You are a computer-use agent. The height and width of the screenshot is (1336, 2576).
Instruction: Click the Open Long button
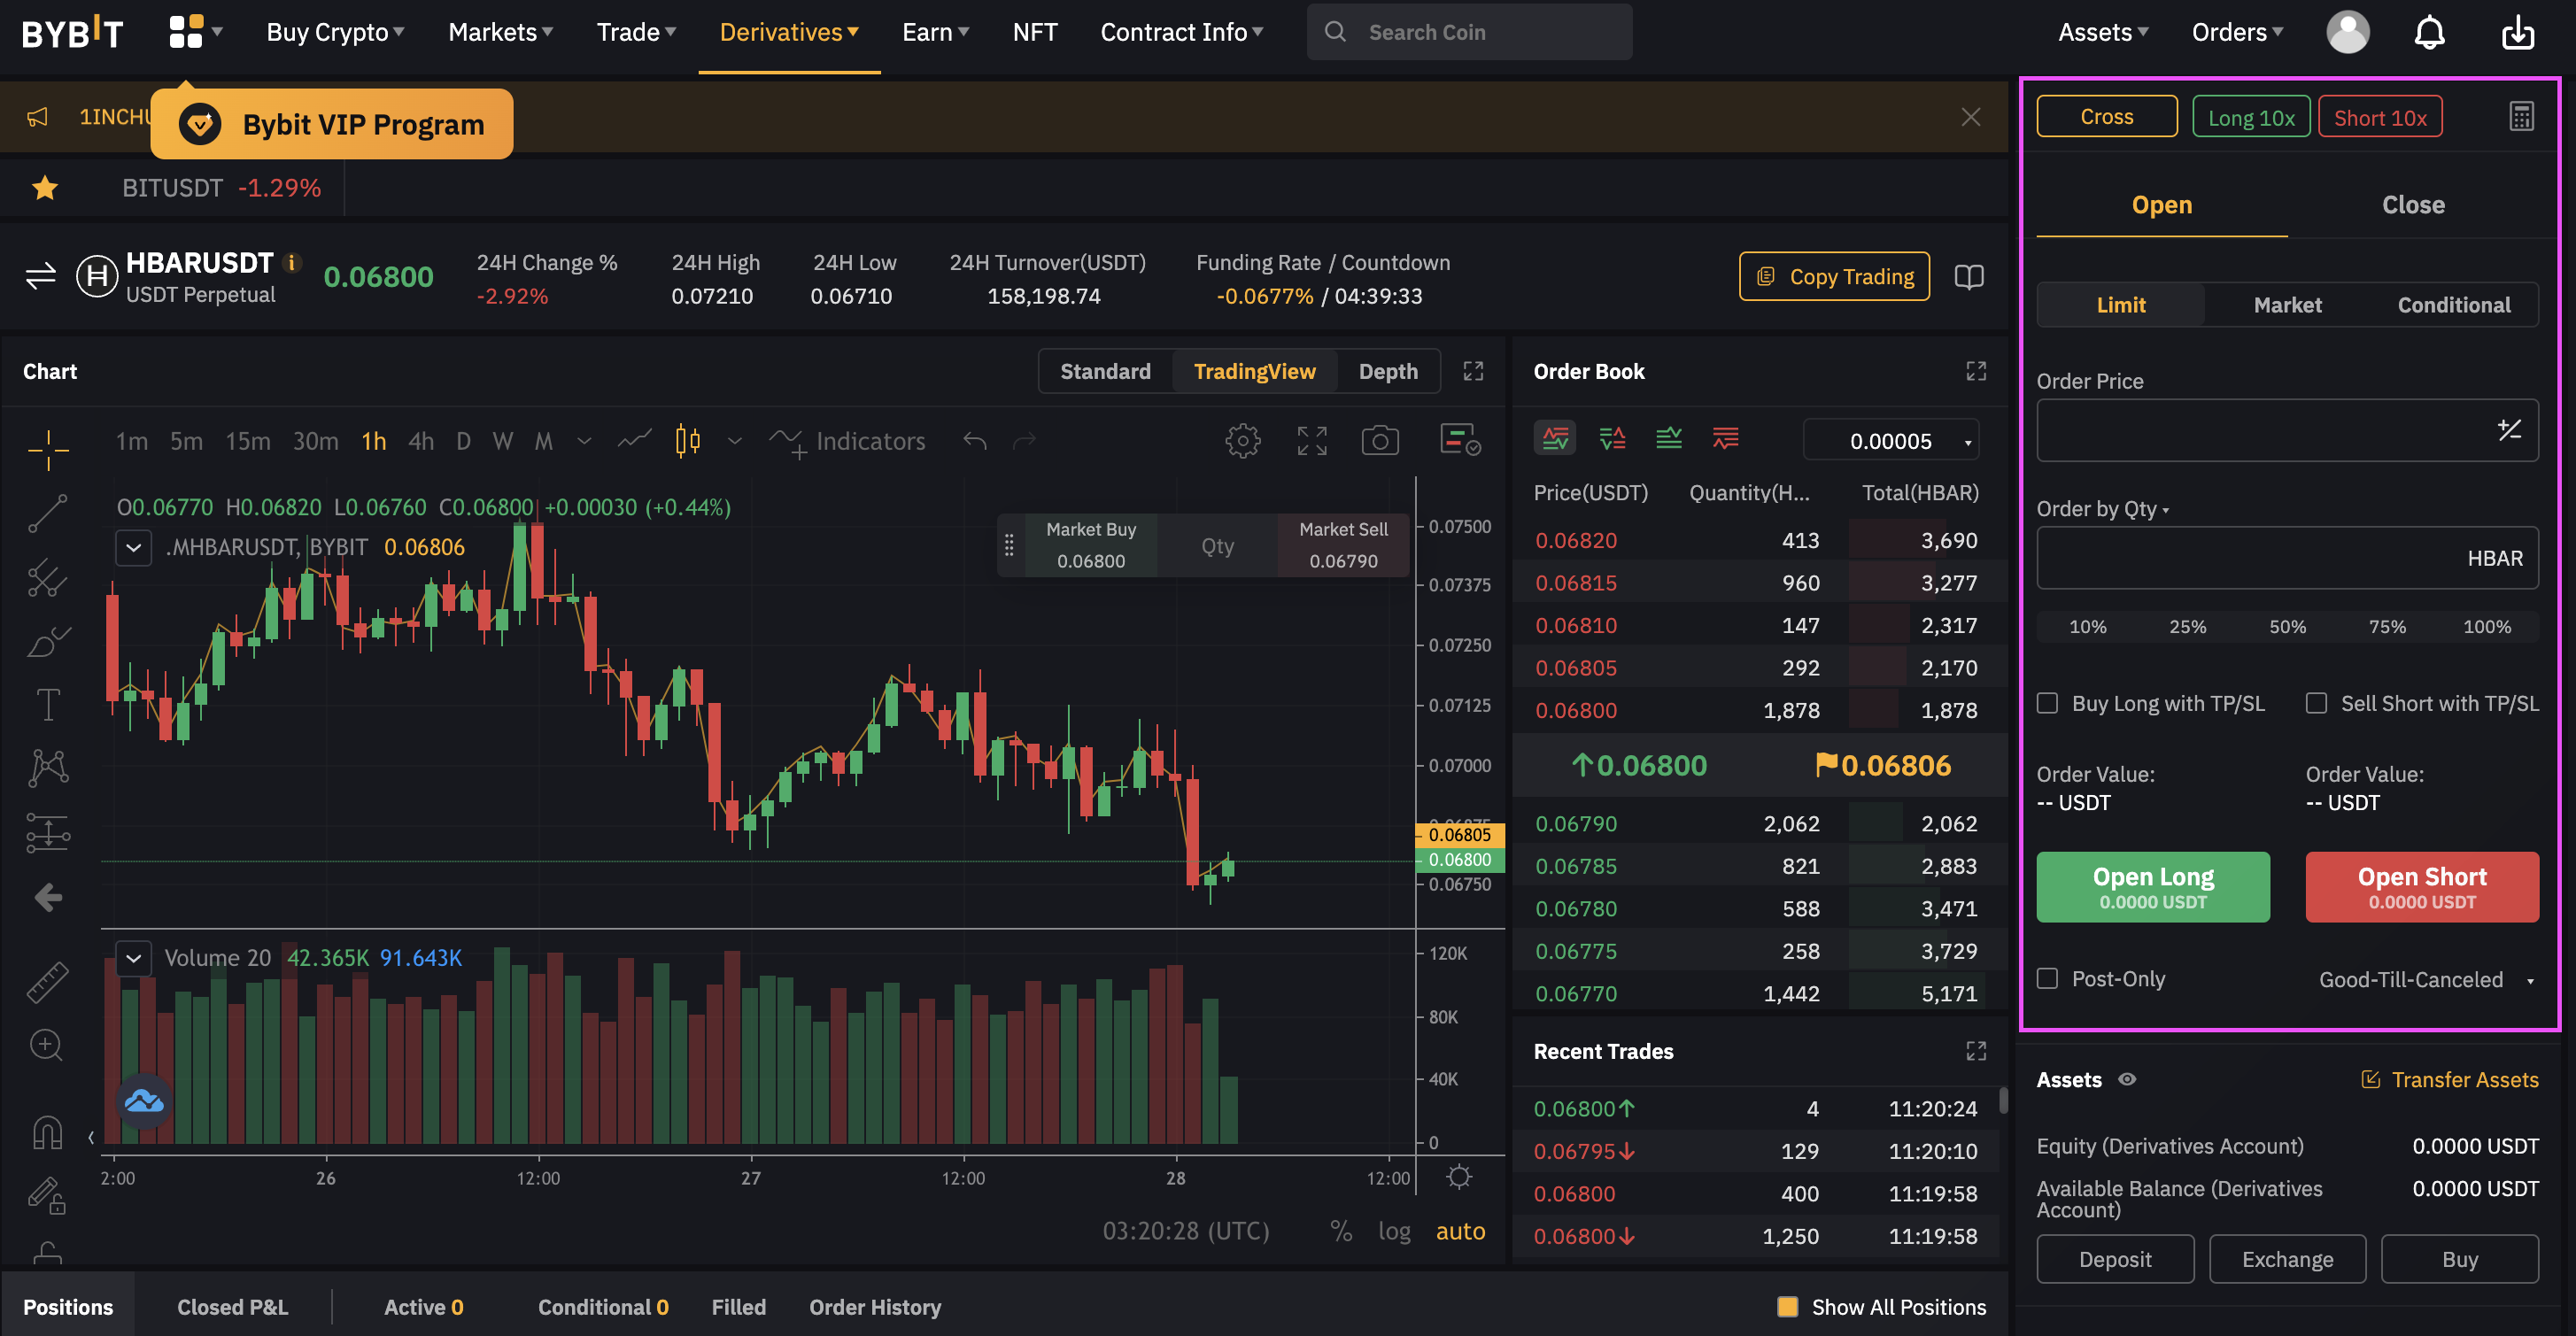point(2153,887)
